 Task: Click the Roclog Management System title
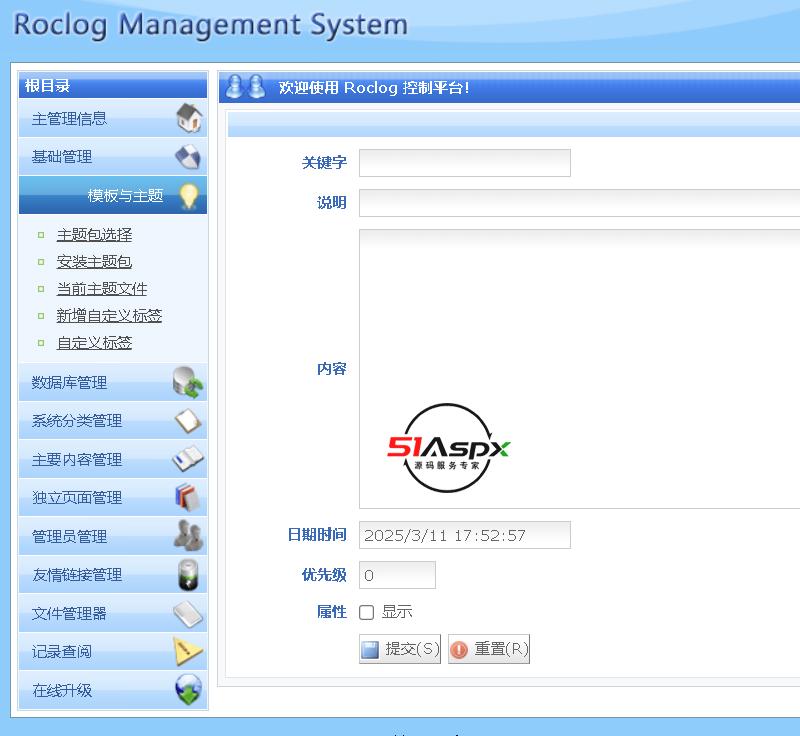click(210, 24)
